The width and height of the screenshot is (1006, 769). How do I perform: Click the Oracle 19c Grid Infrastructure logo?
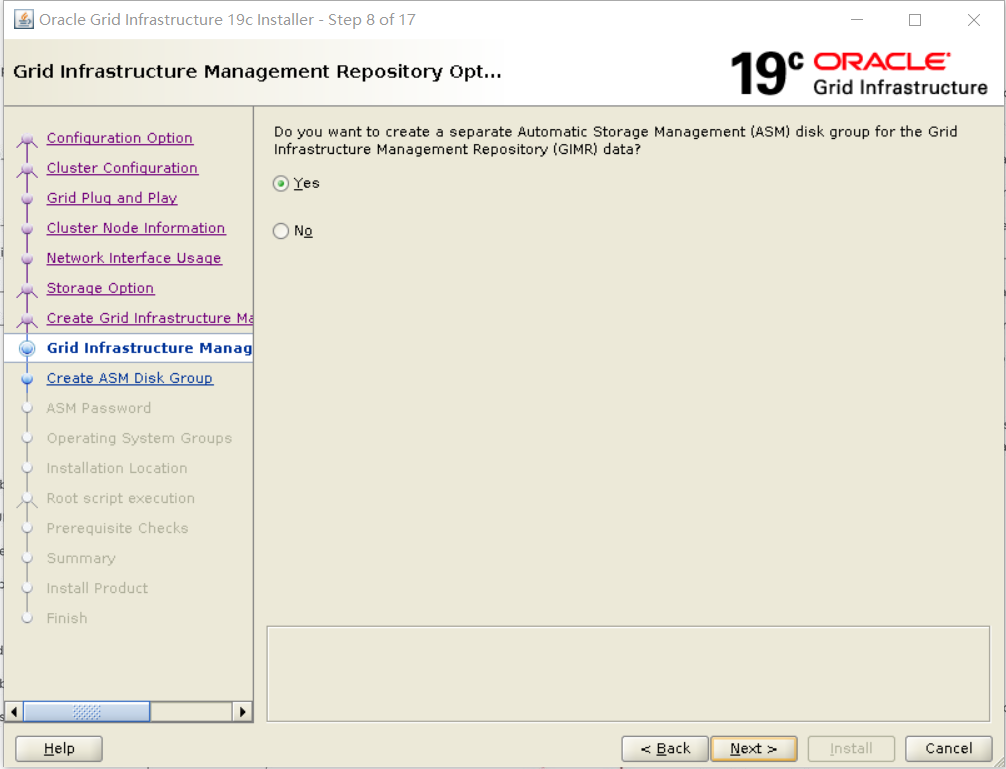pos(858,73)
